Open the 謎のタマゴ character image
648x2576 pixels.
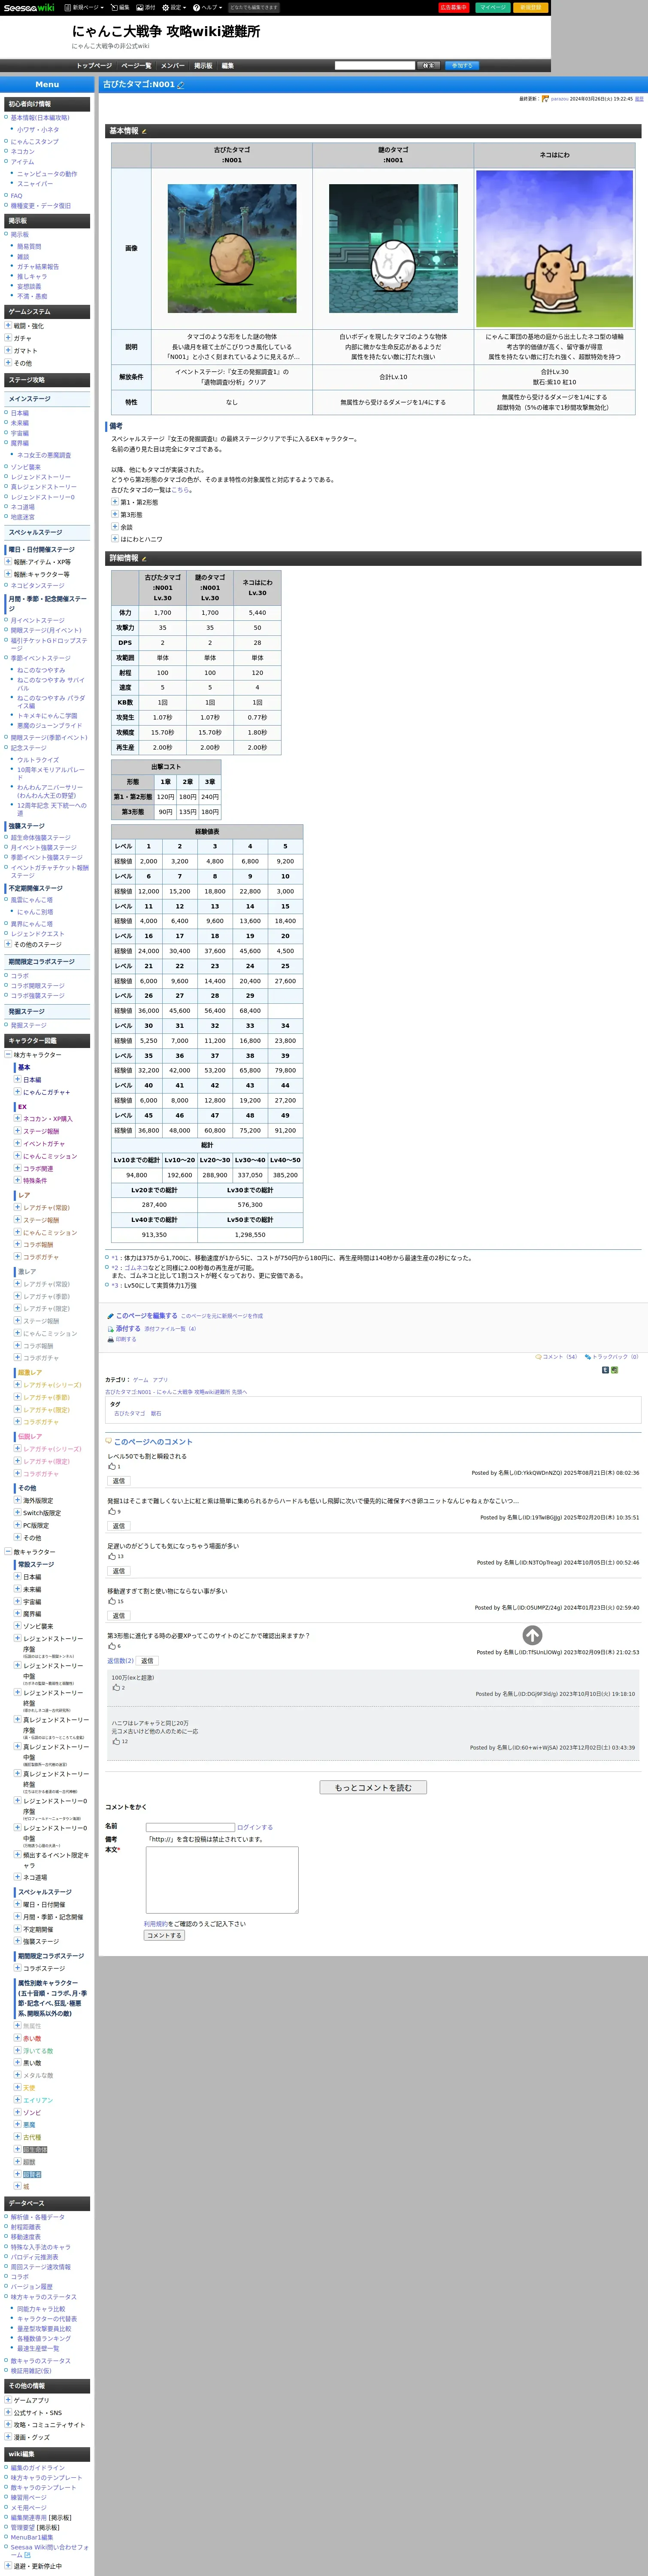393,248
